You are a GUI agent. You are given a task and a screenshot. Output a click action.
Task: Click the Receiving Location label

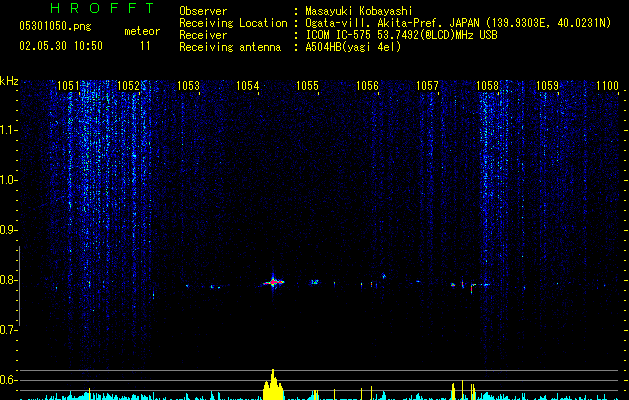point(233,23)
